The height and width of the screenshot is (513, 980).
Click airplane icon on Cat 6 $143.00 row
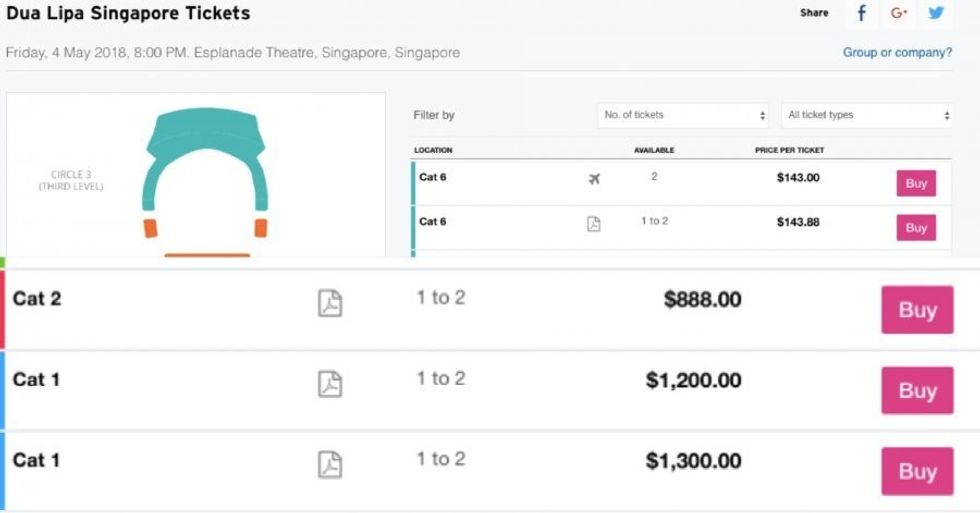pos(594,179)
